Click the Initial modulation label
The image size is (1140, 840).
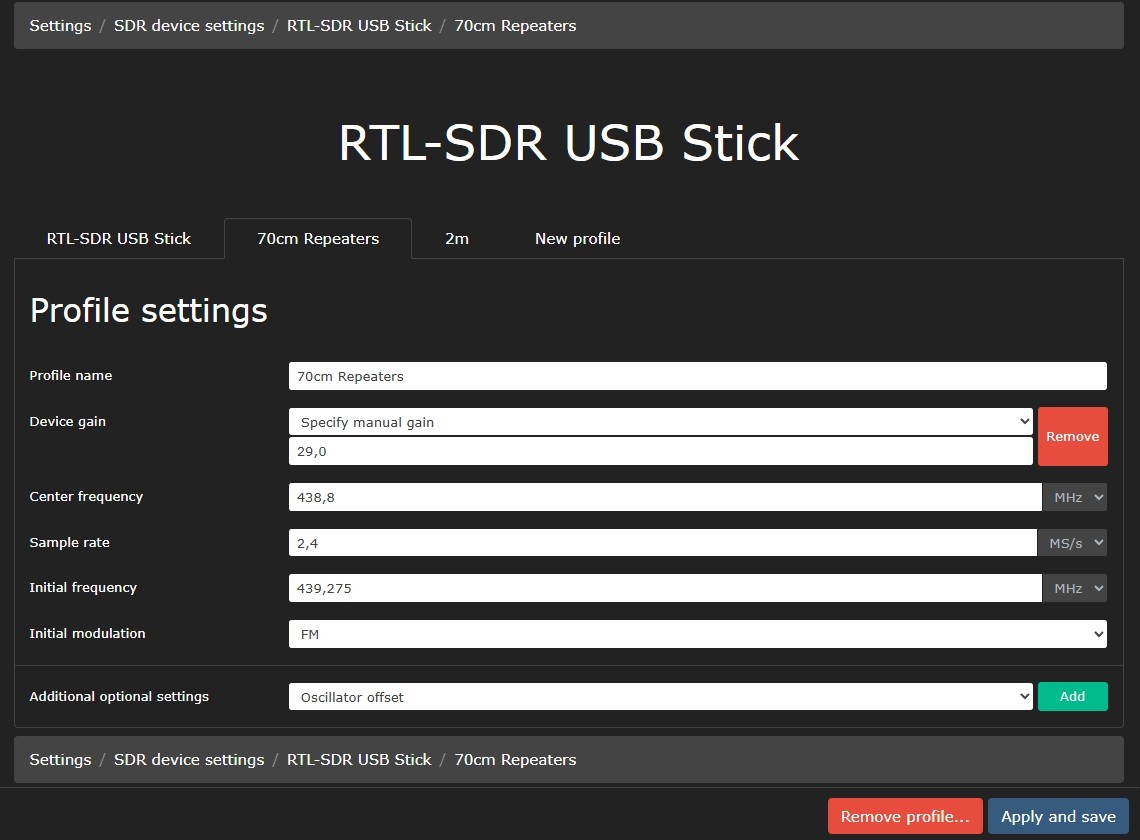pos(87,633)
